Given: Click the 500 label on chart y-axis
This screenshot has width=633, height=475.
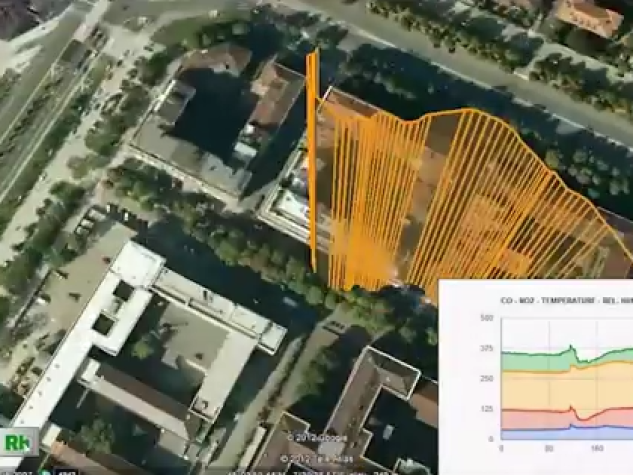Looking at the screenshot, I should [x=486, y=318].
